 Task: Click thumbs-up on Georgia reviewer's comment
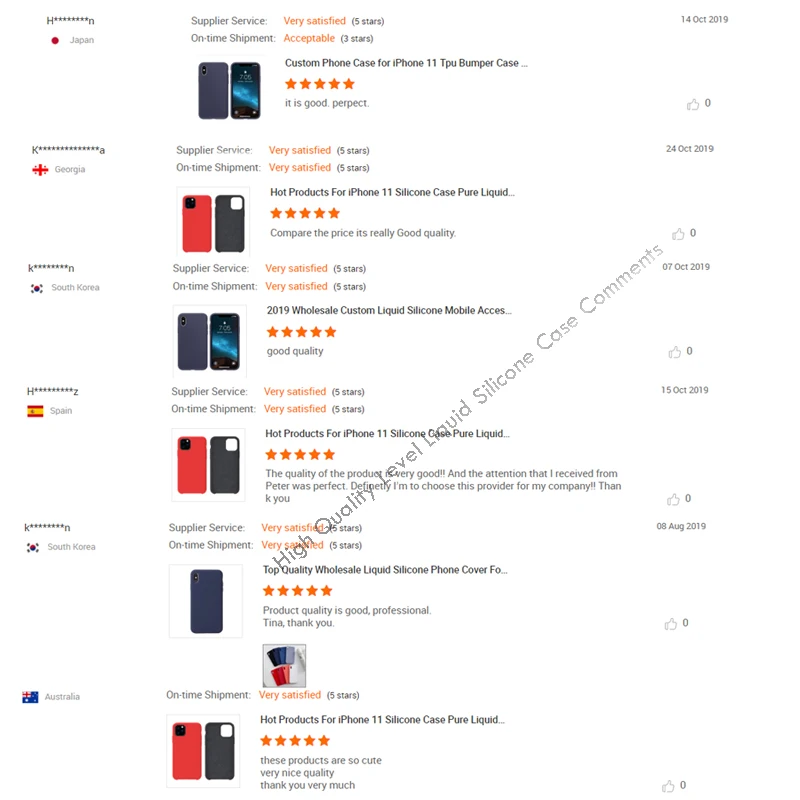(678, 234)
